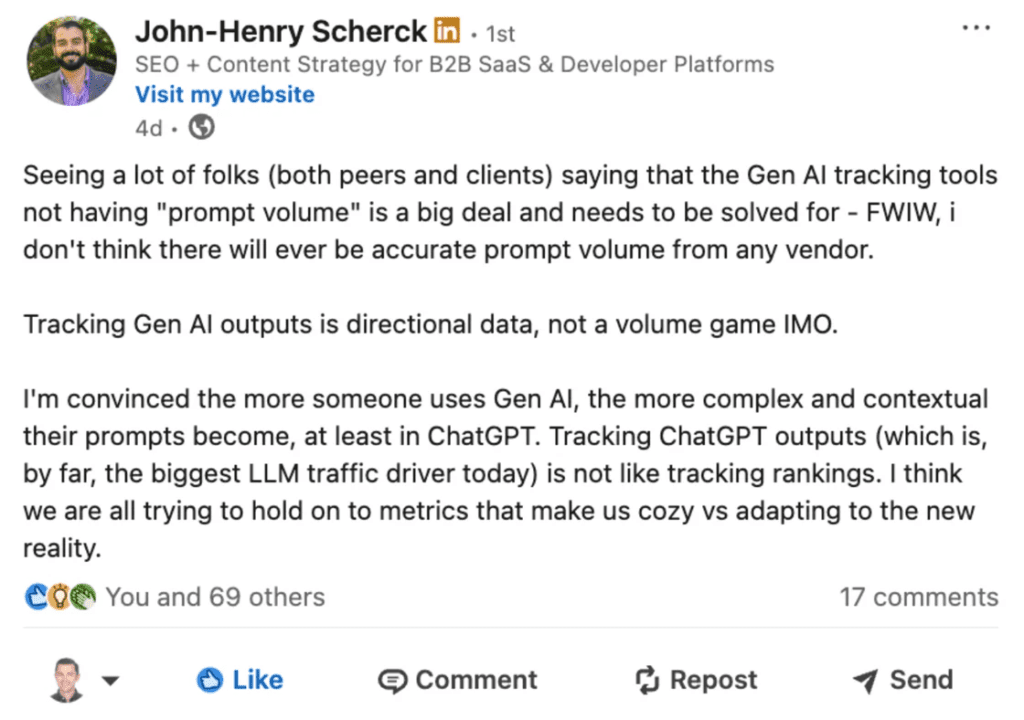Screen dimensions: 1024x720
Task: Click your own small profile avatar
Action: [67, 680]
